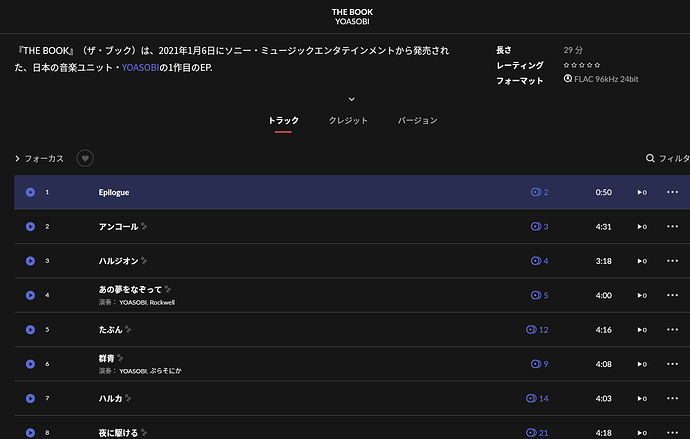690x439 pixels.
Task: View FLAC 96kHz 24bit format info
Action: (x=601, y=79)
